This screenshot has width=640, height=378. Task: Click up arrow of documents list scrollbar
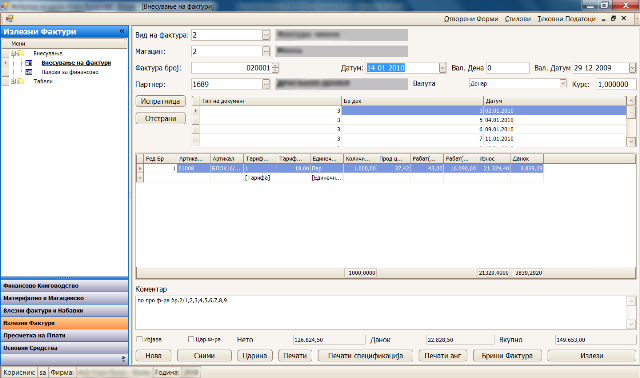click(x=631, y=100)
